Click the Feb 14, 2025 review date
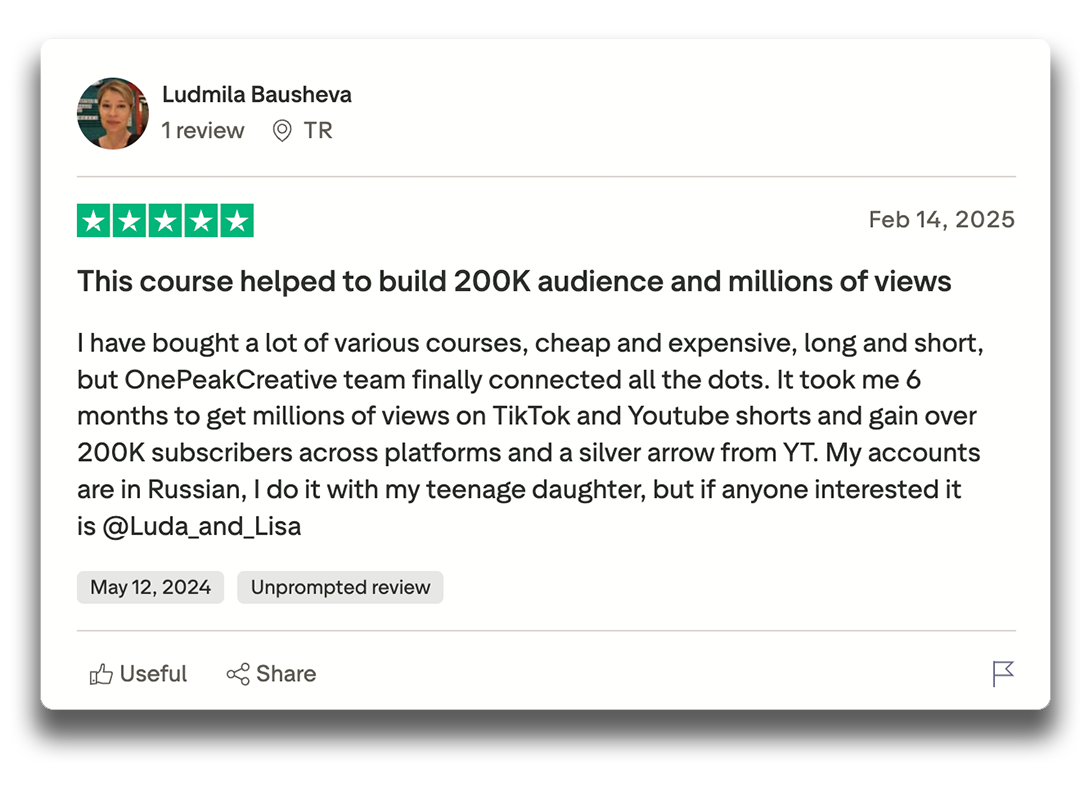This screenshot has height=791, width=1080. click(x=941, y=220)
